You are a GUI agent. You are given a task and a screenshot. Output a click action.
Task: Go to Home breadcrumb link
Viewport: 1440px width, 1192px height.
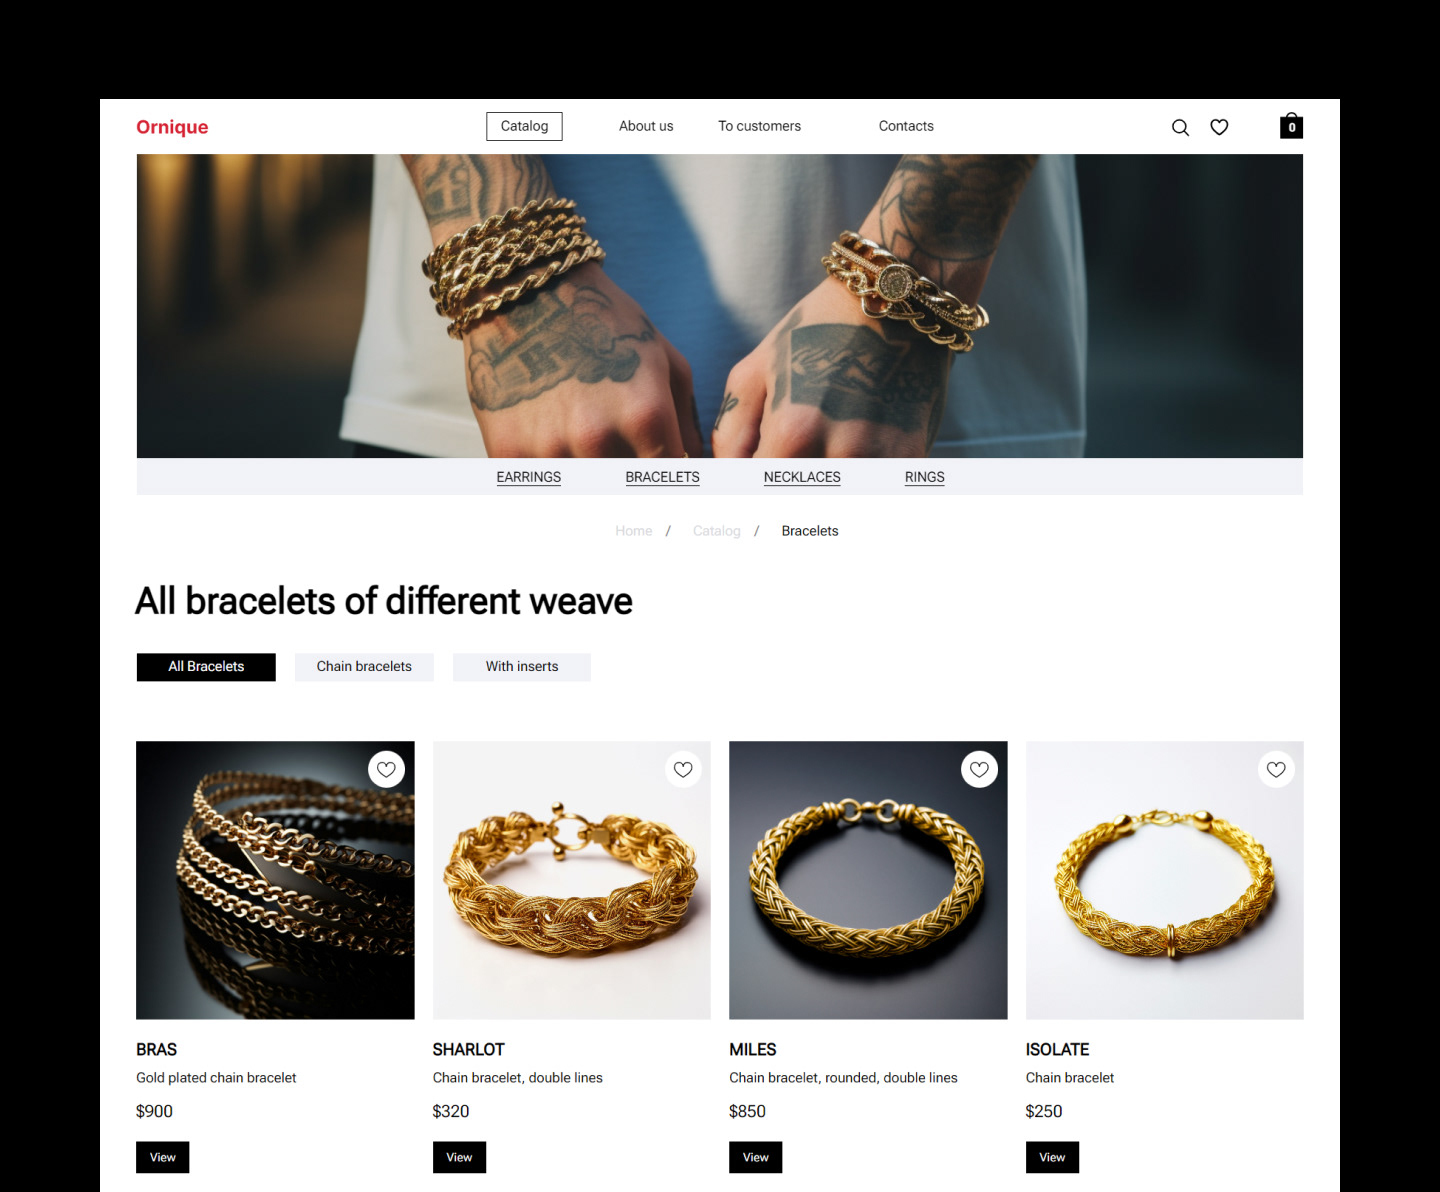click(634, 531)
